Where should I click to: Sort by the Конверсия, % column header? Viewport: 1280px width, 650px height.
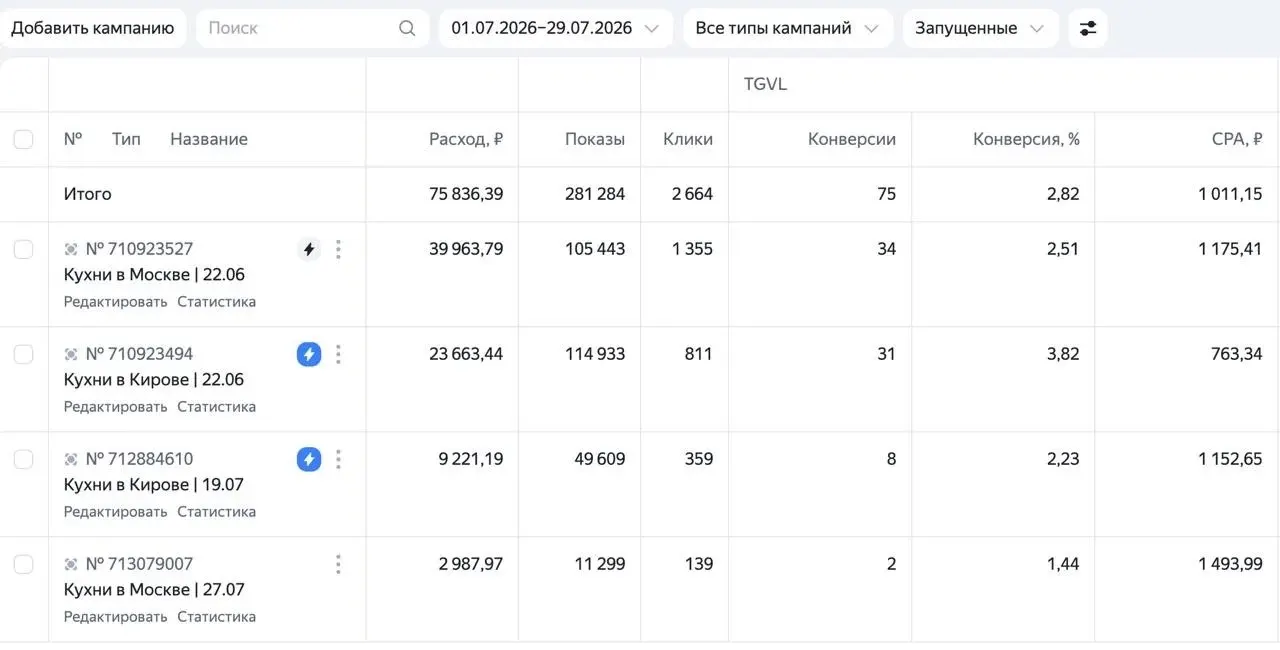point(1027,139)
